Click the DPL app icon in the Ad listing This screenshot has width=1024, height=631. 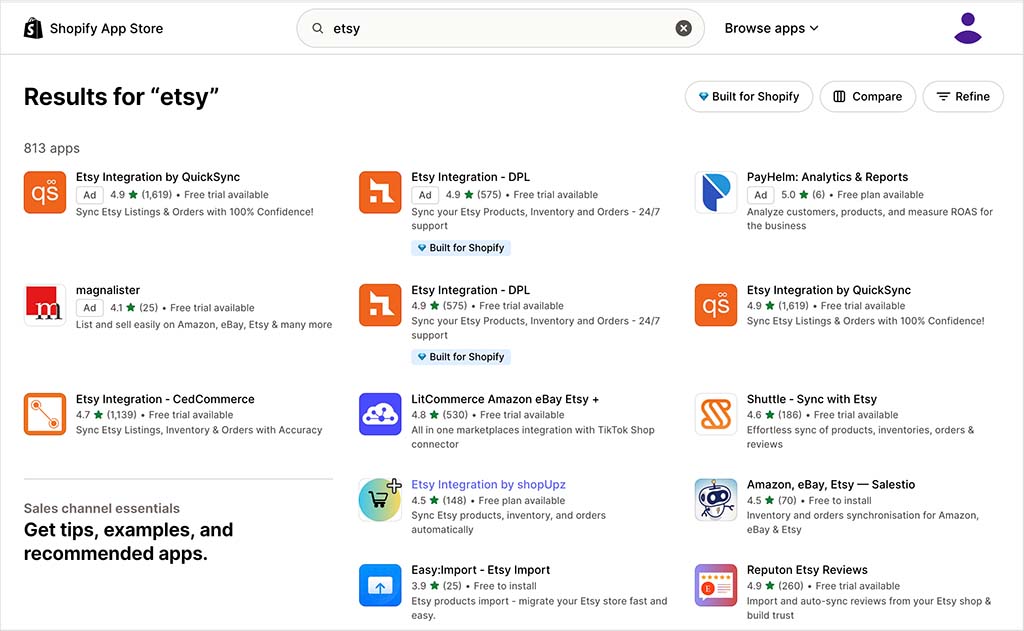380,192
